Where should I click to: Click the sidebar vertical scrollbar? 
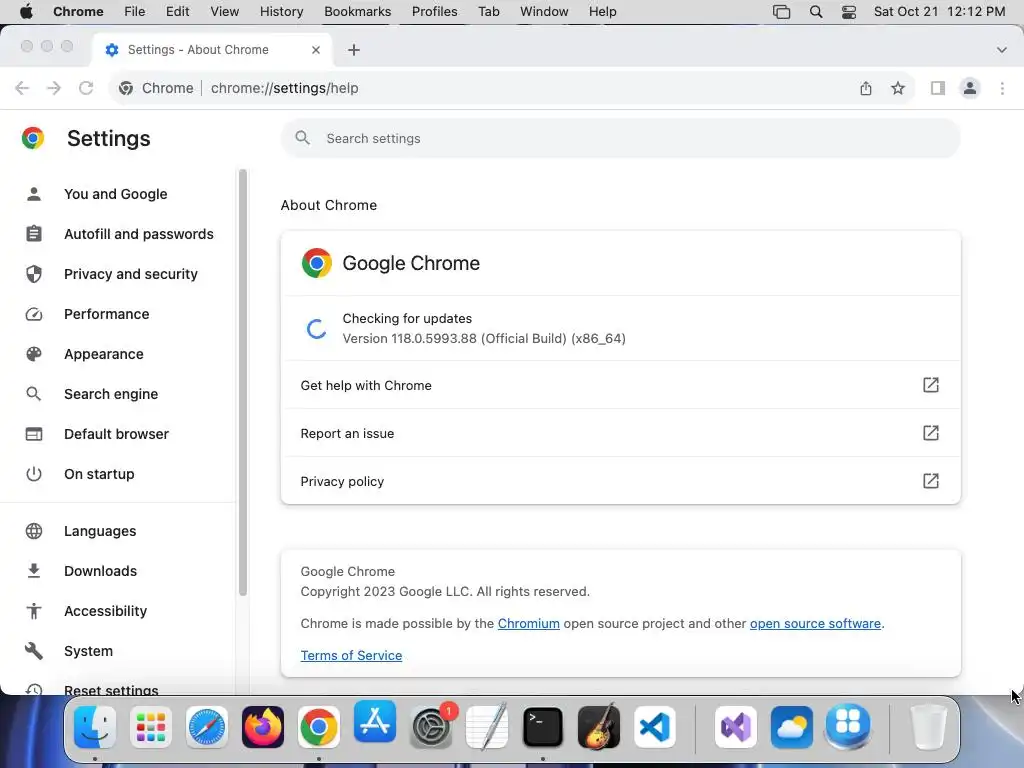[243, 382]
